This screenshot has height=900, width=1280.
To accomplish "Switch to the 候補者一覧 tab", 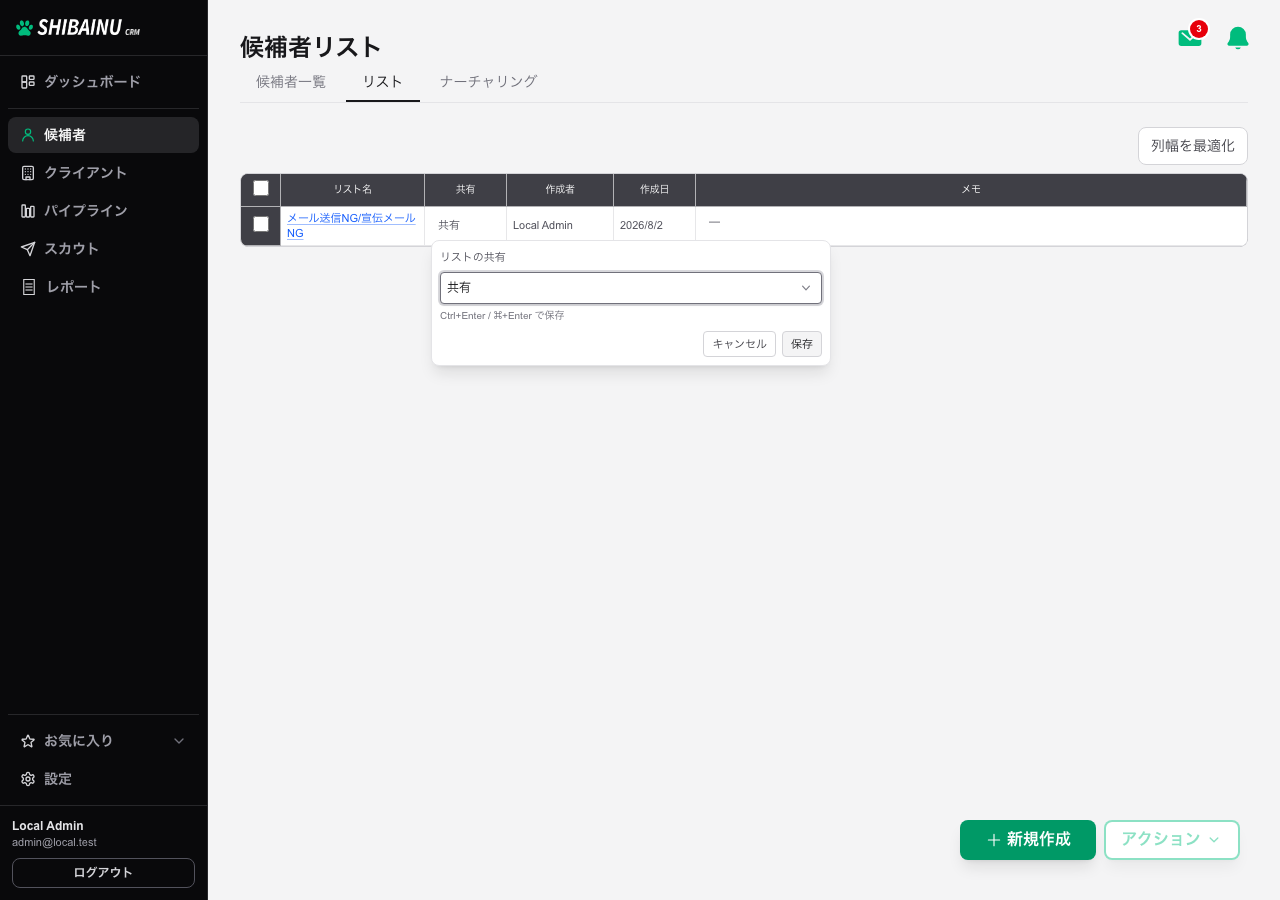I will pos(291,82).
